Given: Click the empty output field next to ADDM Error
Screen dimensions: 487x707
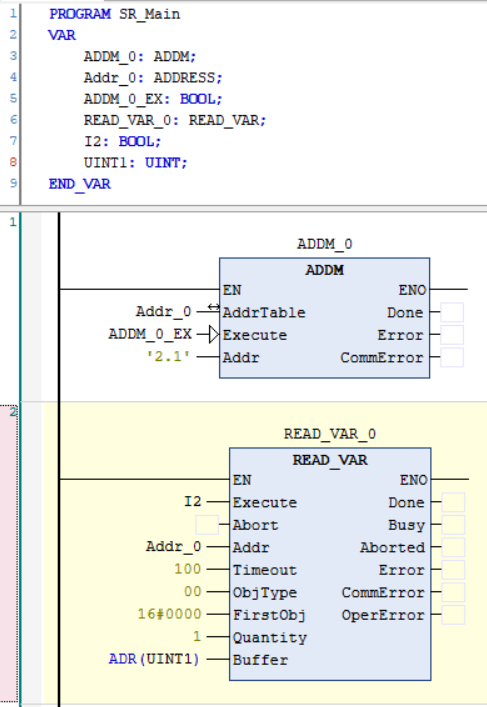Looking at the screenshot, I should coord(452,335).
